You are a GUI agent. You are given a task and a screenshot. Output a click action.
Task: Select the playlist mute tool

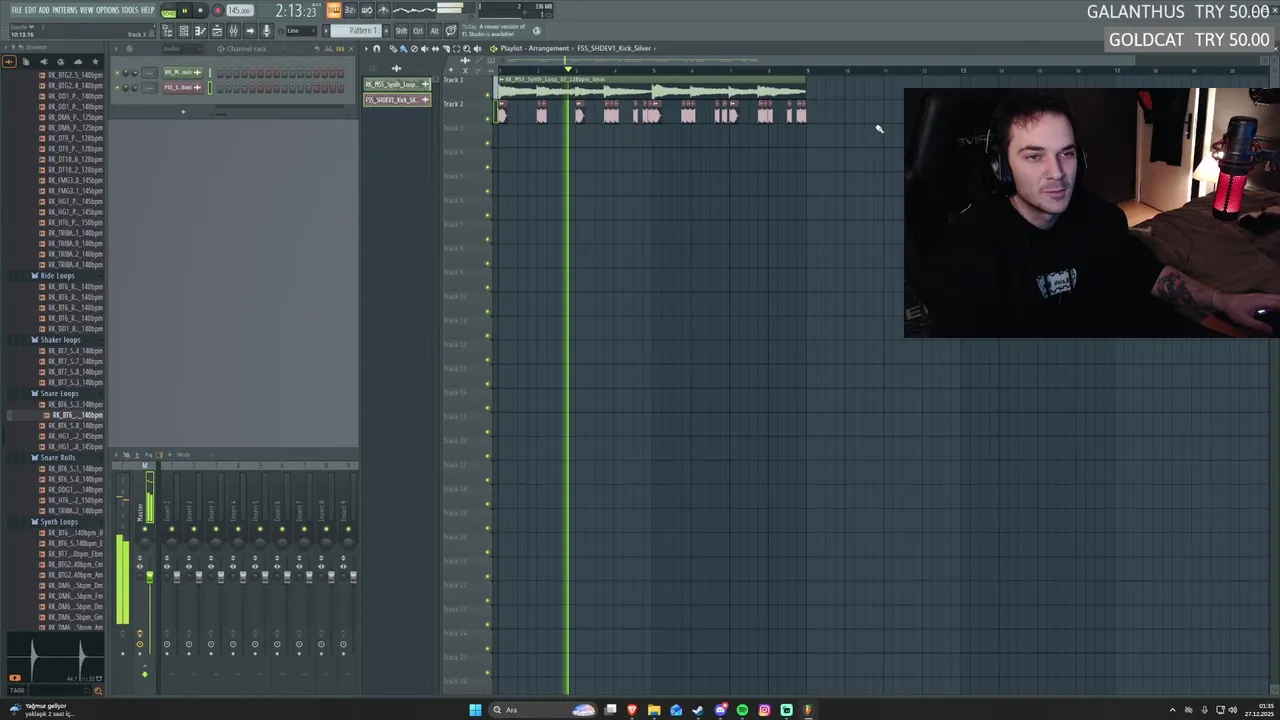tap(425, 48)
